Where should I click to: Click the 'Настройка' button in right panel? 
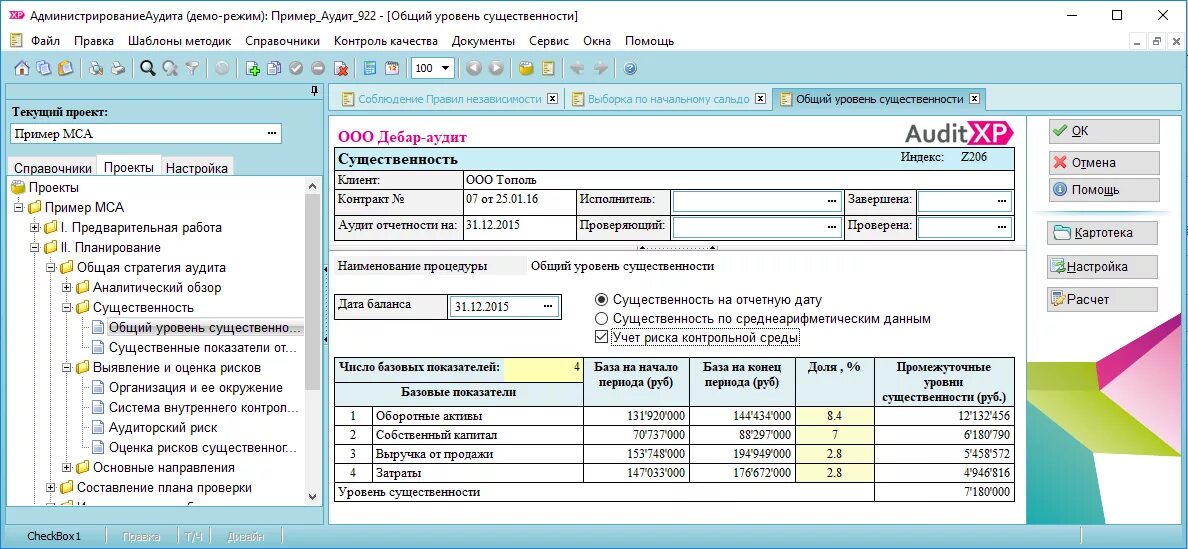coord(1102,267)
